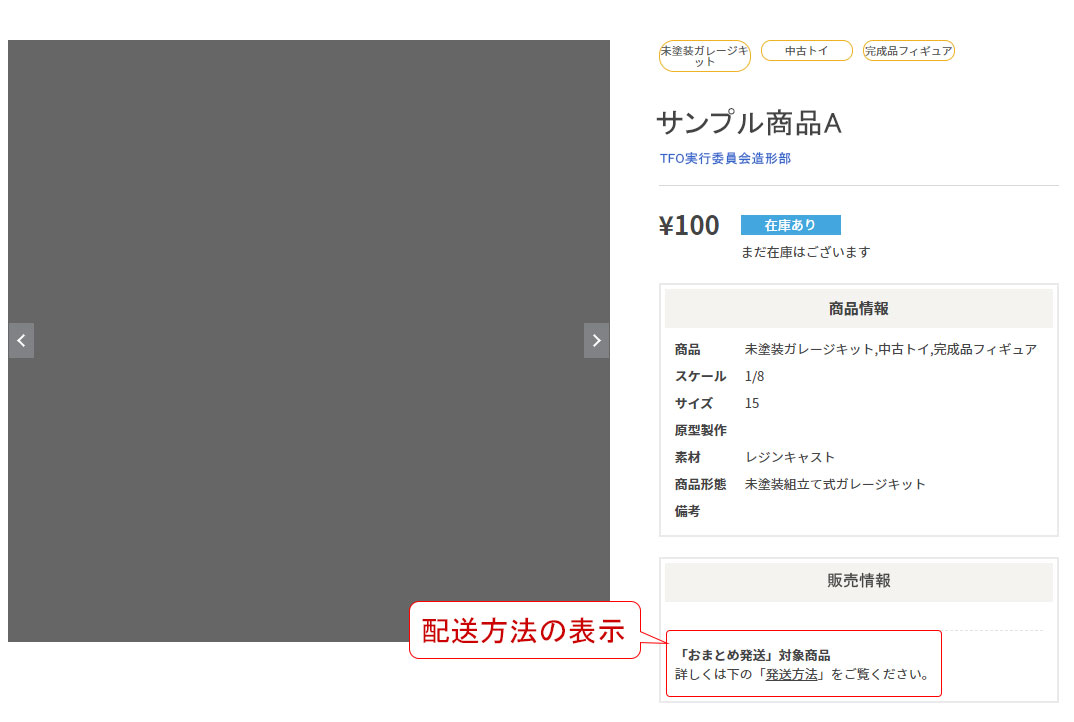Click the 未塗装組立て式ガレージキット product form value
Screen dimensions: 1074x722
835,484
